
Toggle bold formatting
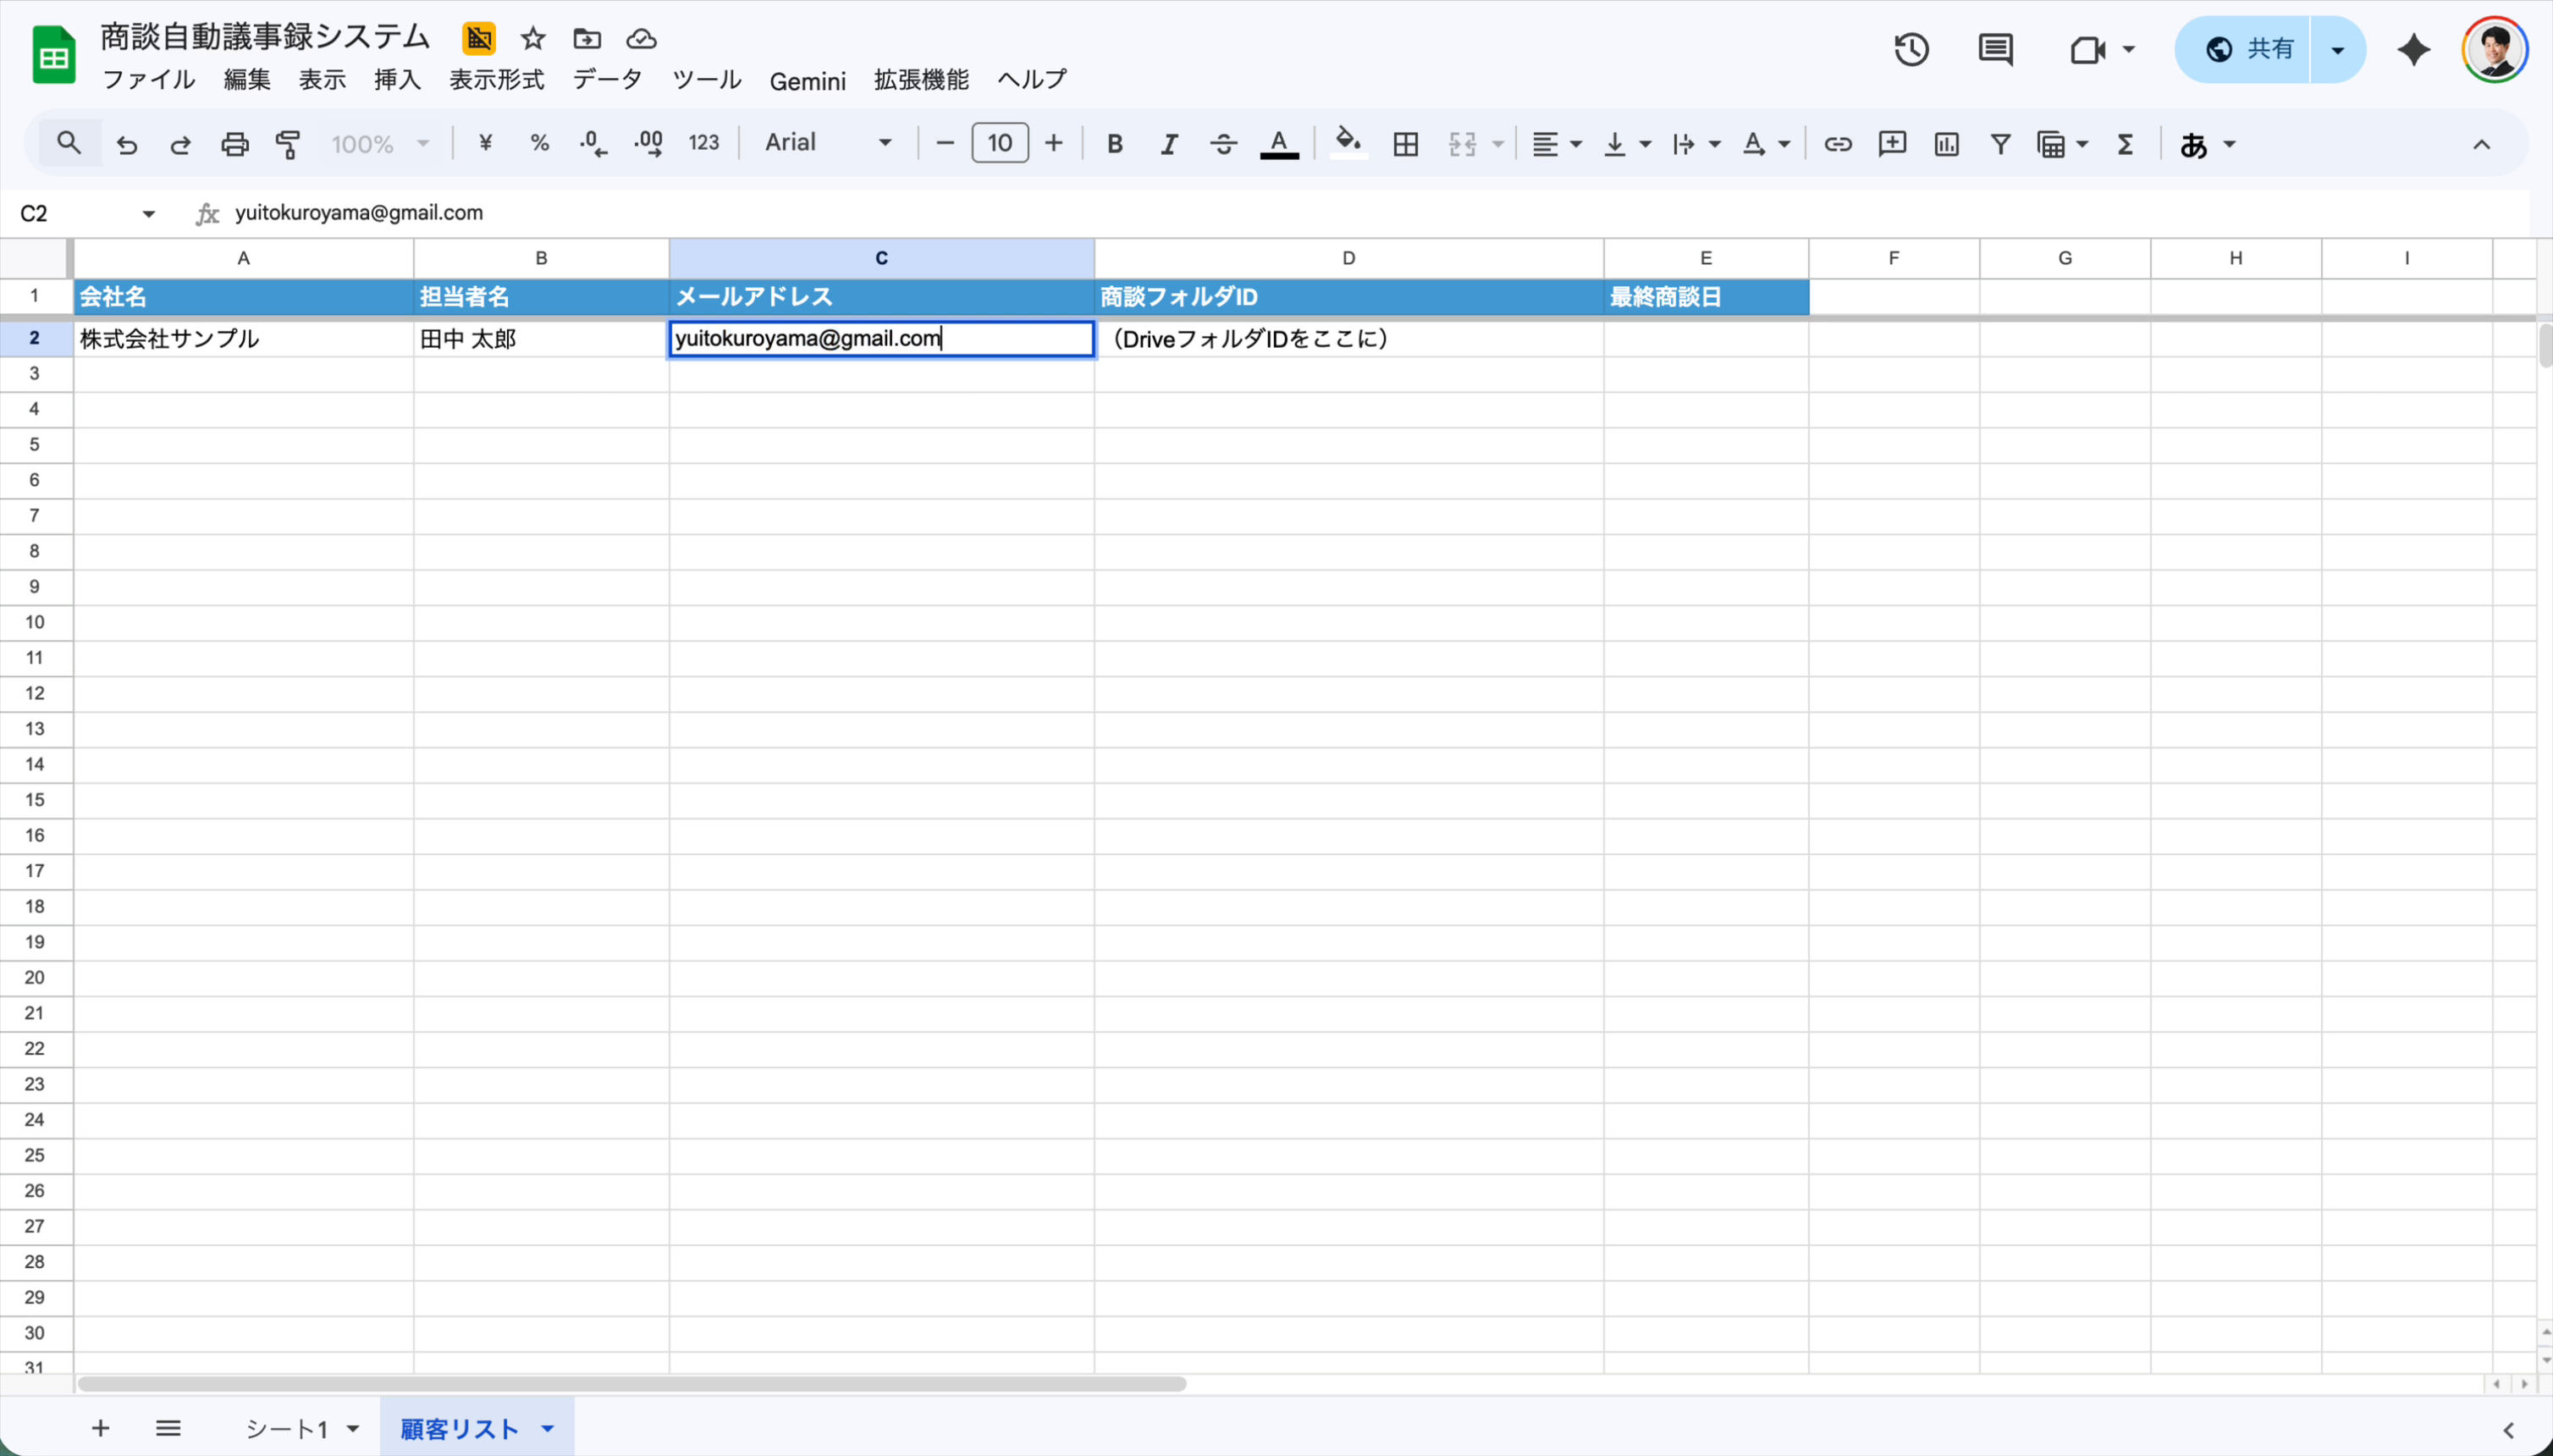(1114, 144)
